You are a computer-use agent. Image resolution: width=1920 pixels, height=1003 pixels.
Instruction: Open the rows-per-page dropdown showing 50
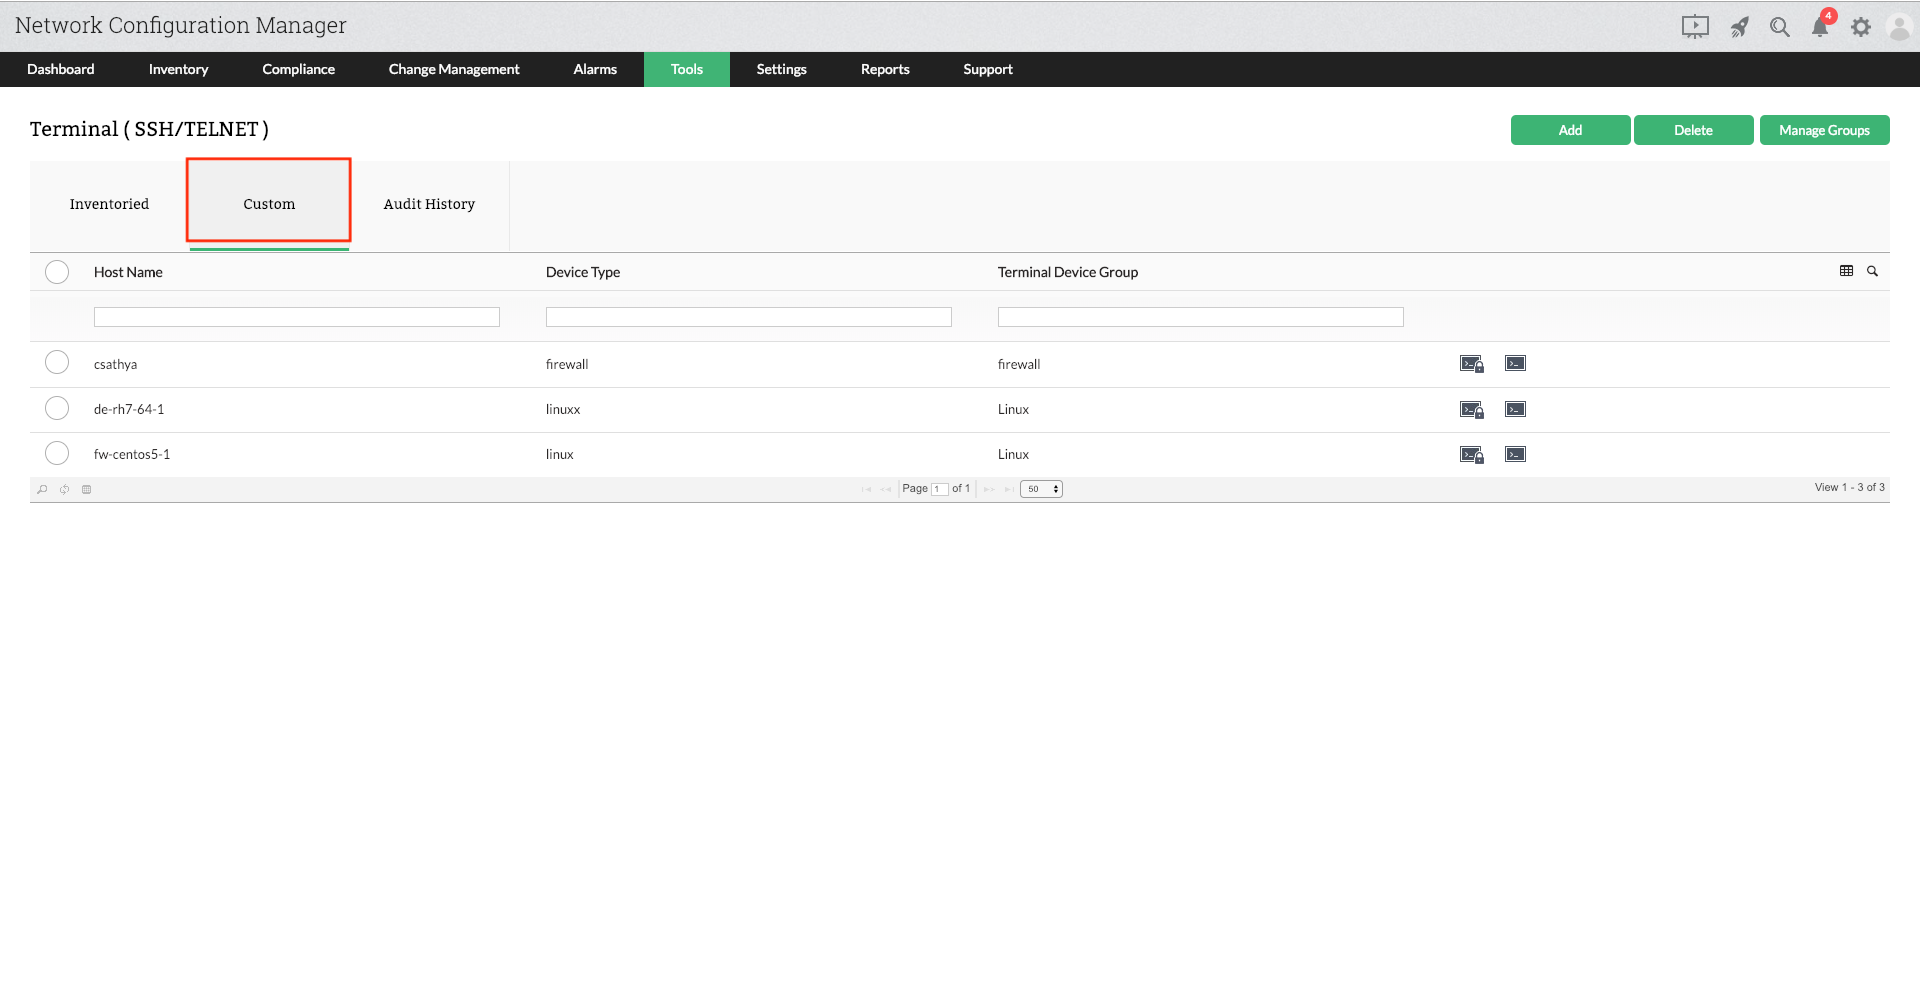(1041, 489)
